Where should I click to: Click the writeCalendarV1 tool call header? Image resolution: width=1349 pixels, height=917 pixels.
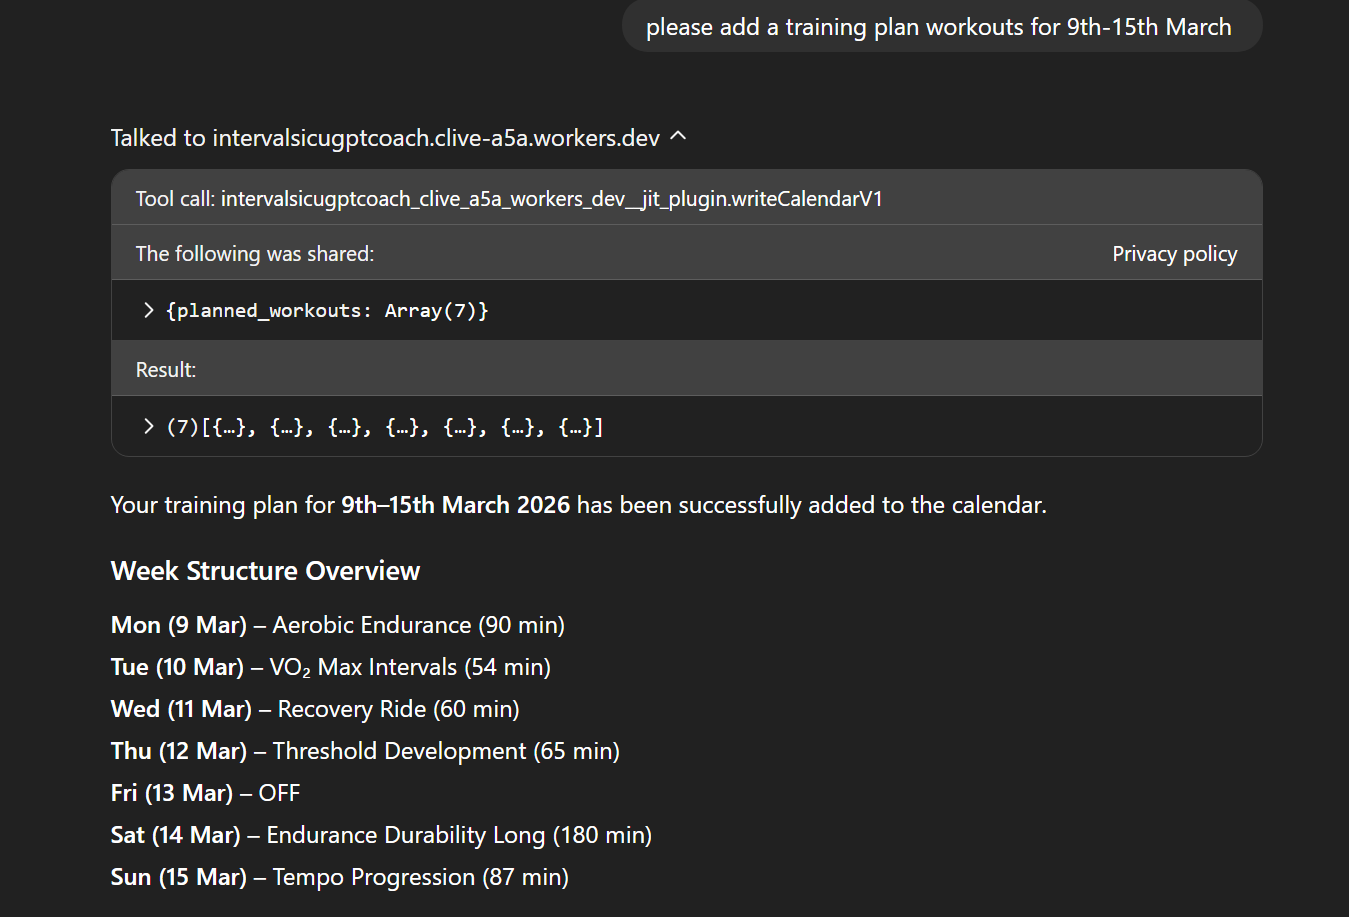click(x=509, y=199)
